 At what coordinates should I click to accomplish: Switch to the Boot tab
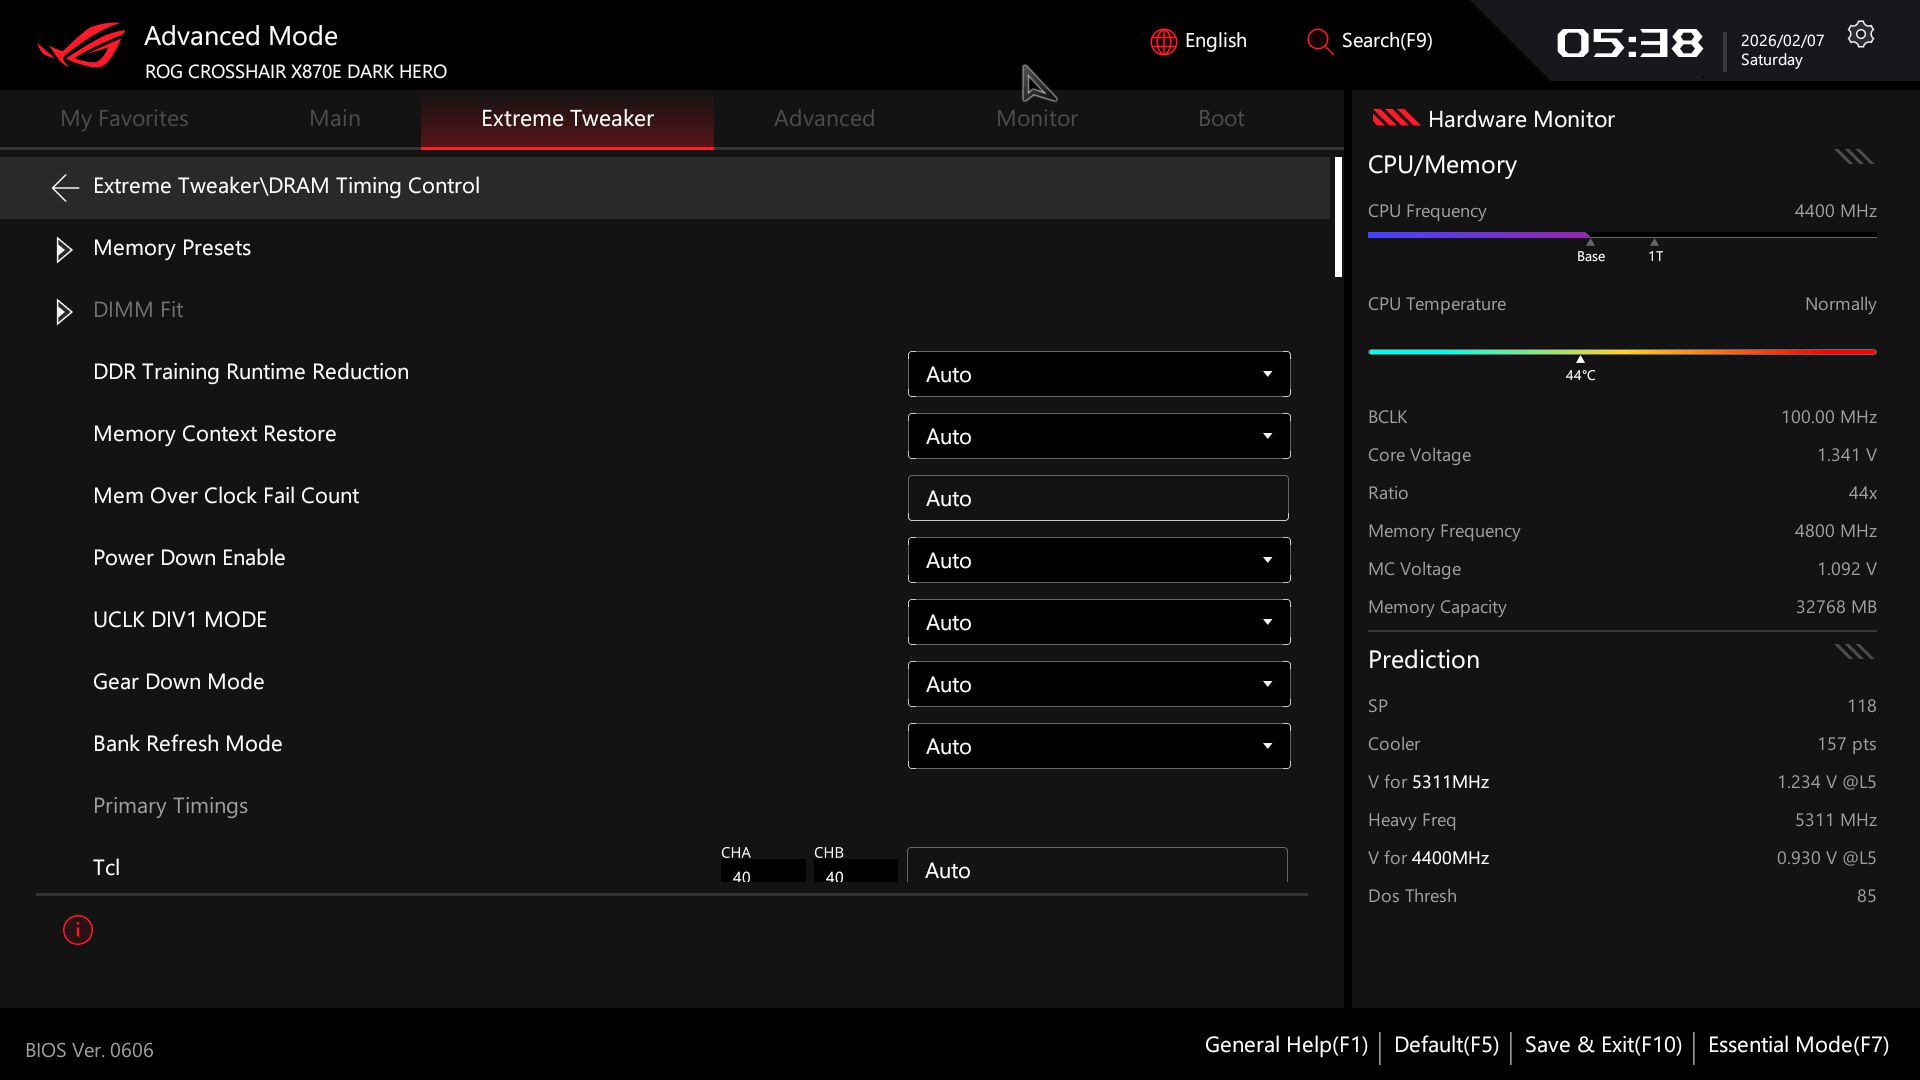pyautogui.click(x=1220, y=118)
